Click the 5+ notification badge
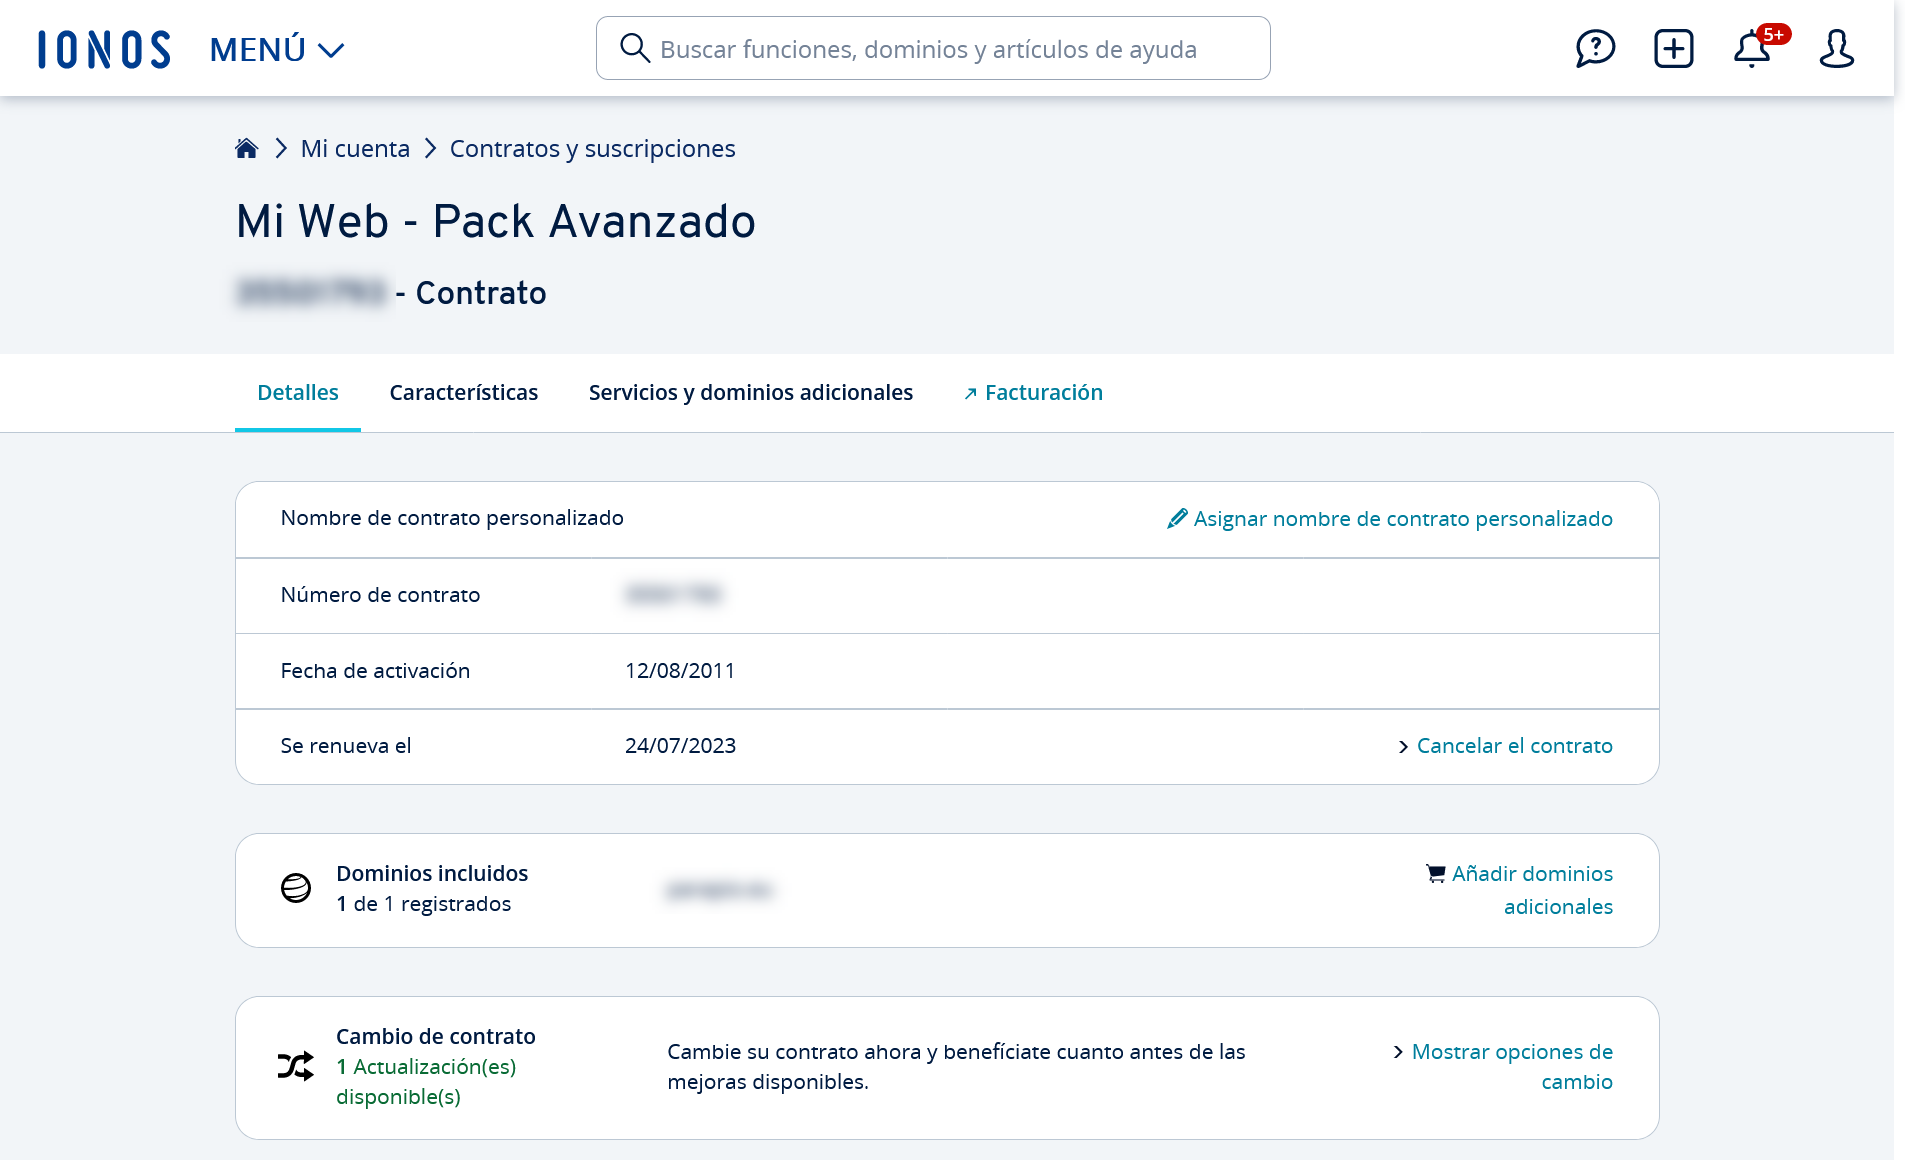 1774,35
